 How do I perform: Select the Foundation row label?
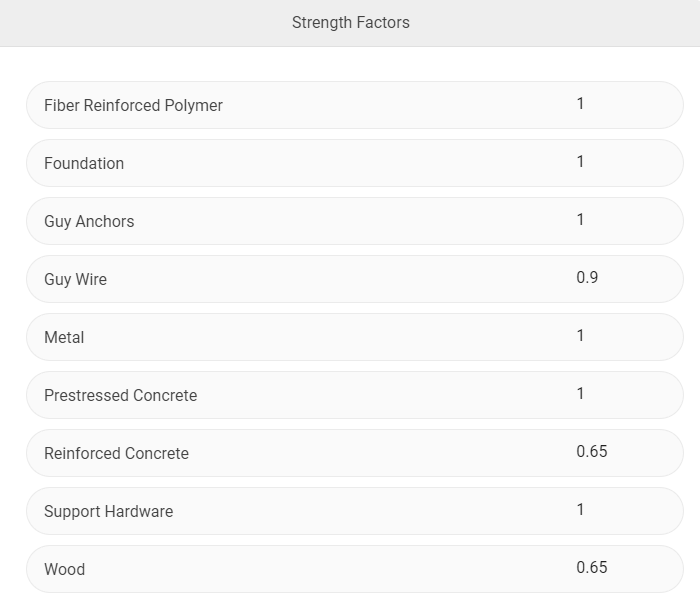(84, 163)
